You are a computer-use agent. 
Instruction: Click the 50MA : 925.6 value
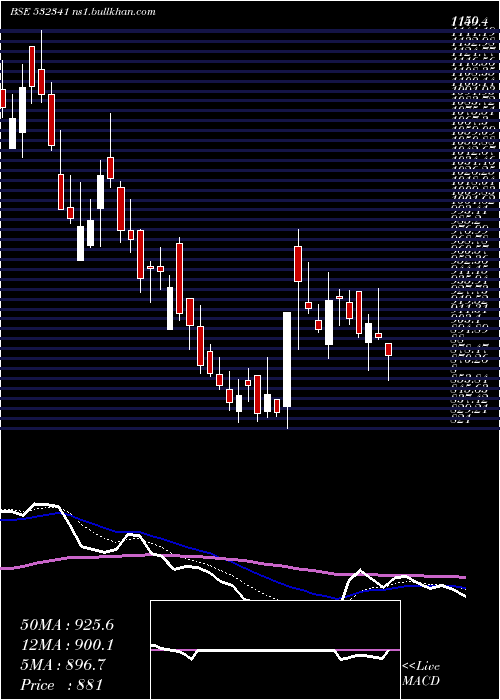[x=67, y=625]
